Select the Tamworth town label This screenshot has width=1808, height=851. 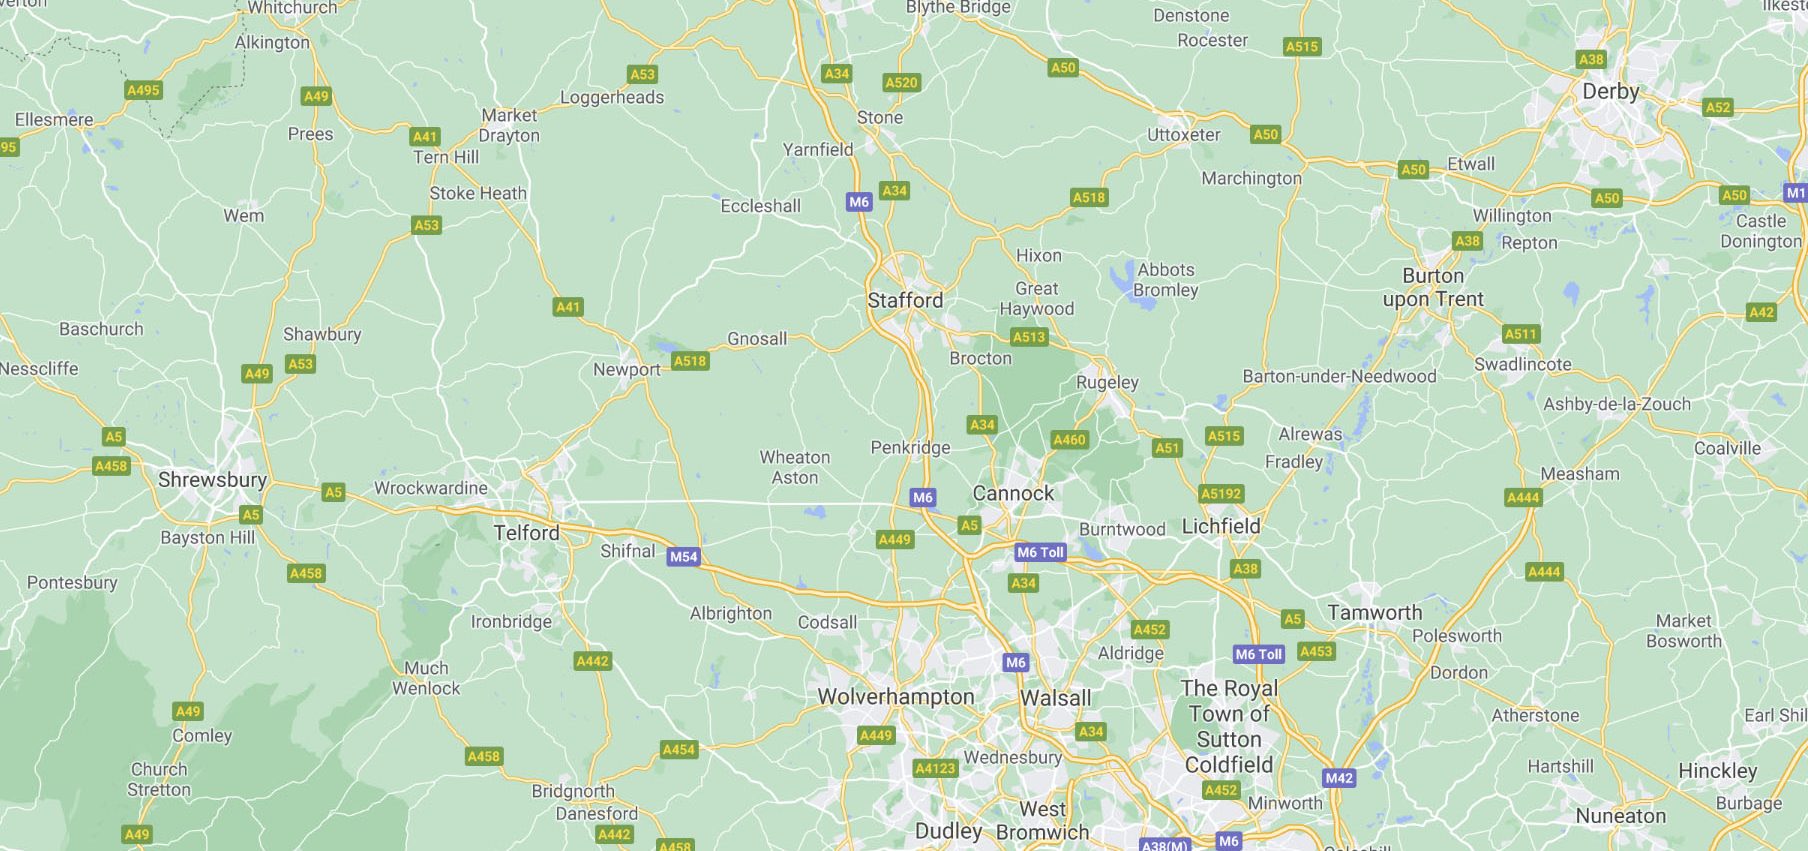pyautogui.click(x=1375, y=613)
